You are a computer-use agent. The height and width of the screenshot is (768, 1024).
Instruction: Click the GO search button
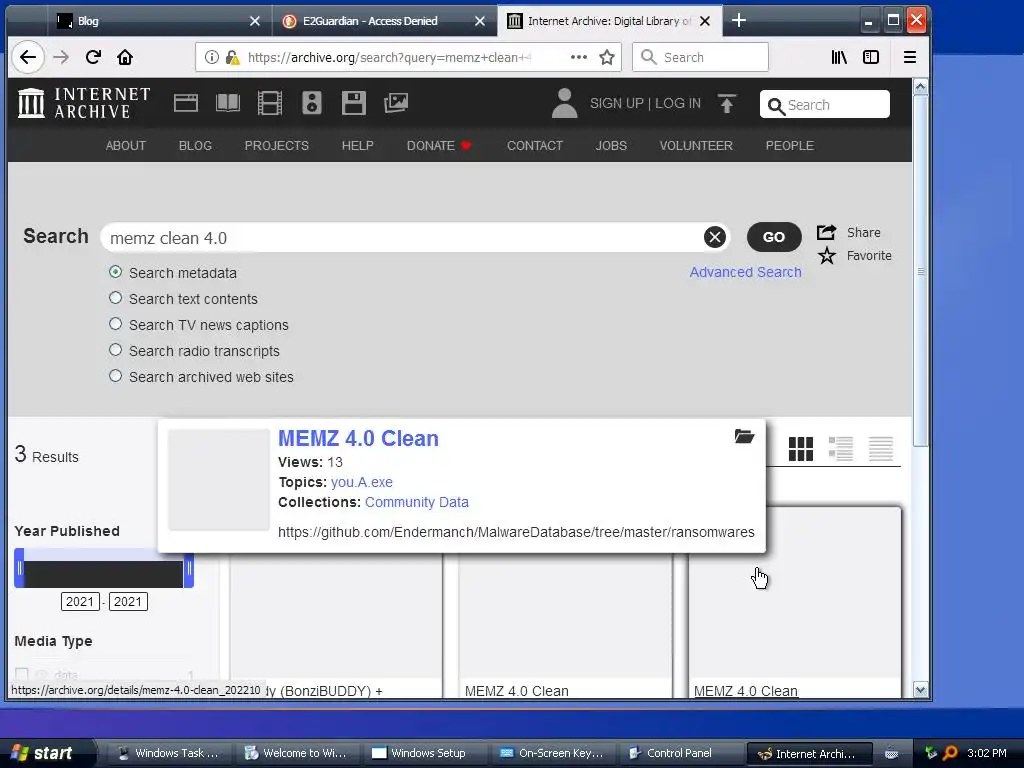point(774,237)
